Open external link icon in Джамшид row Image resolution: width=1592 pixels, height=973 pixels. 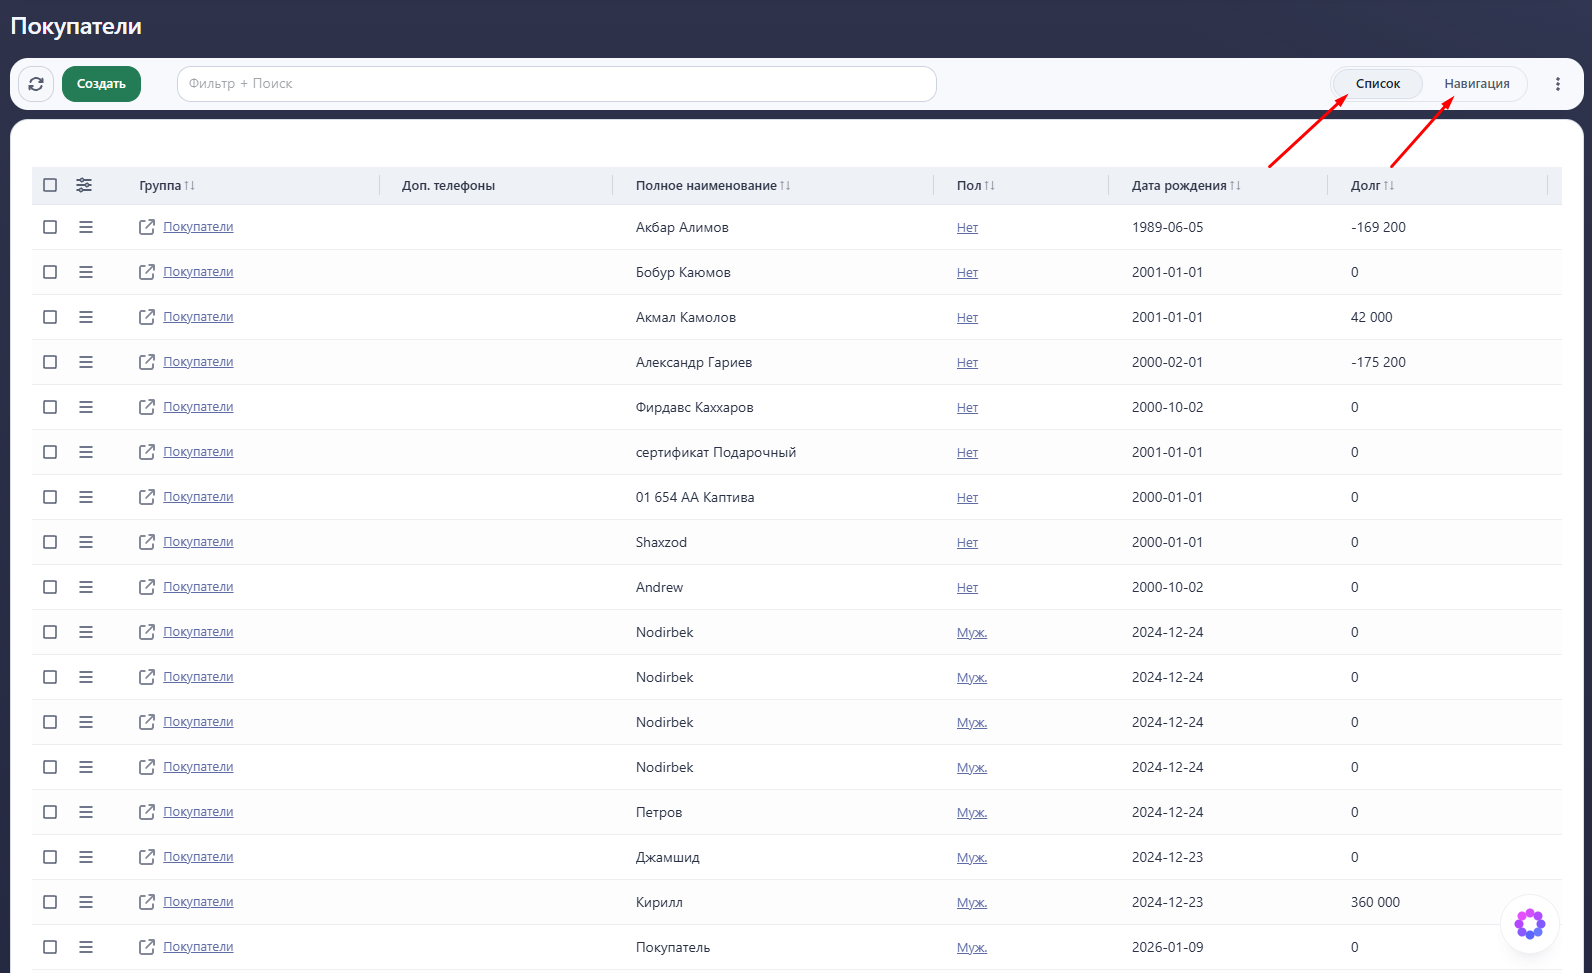click(x=147, y=857)
